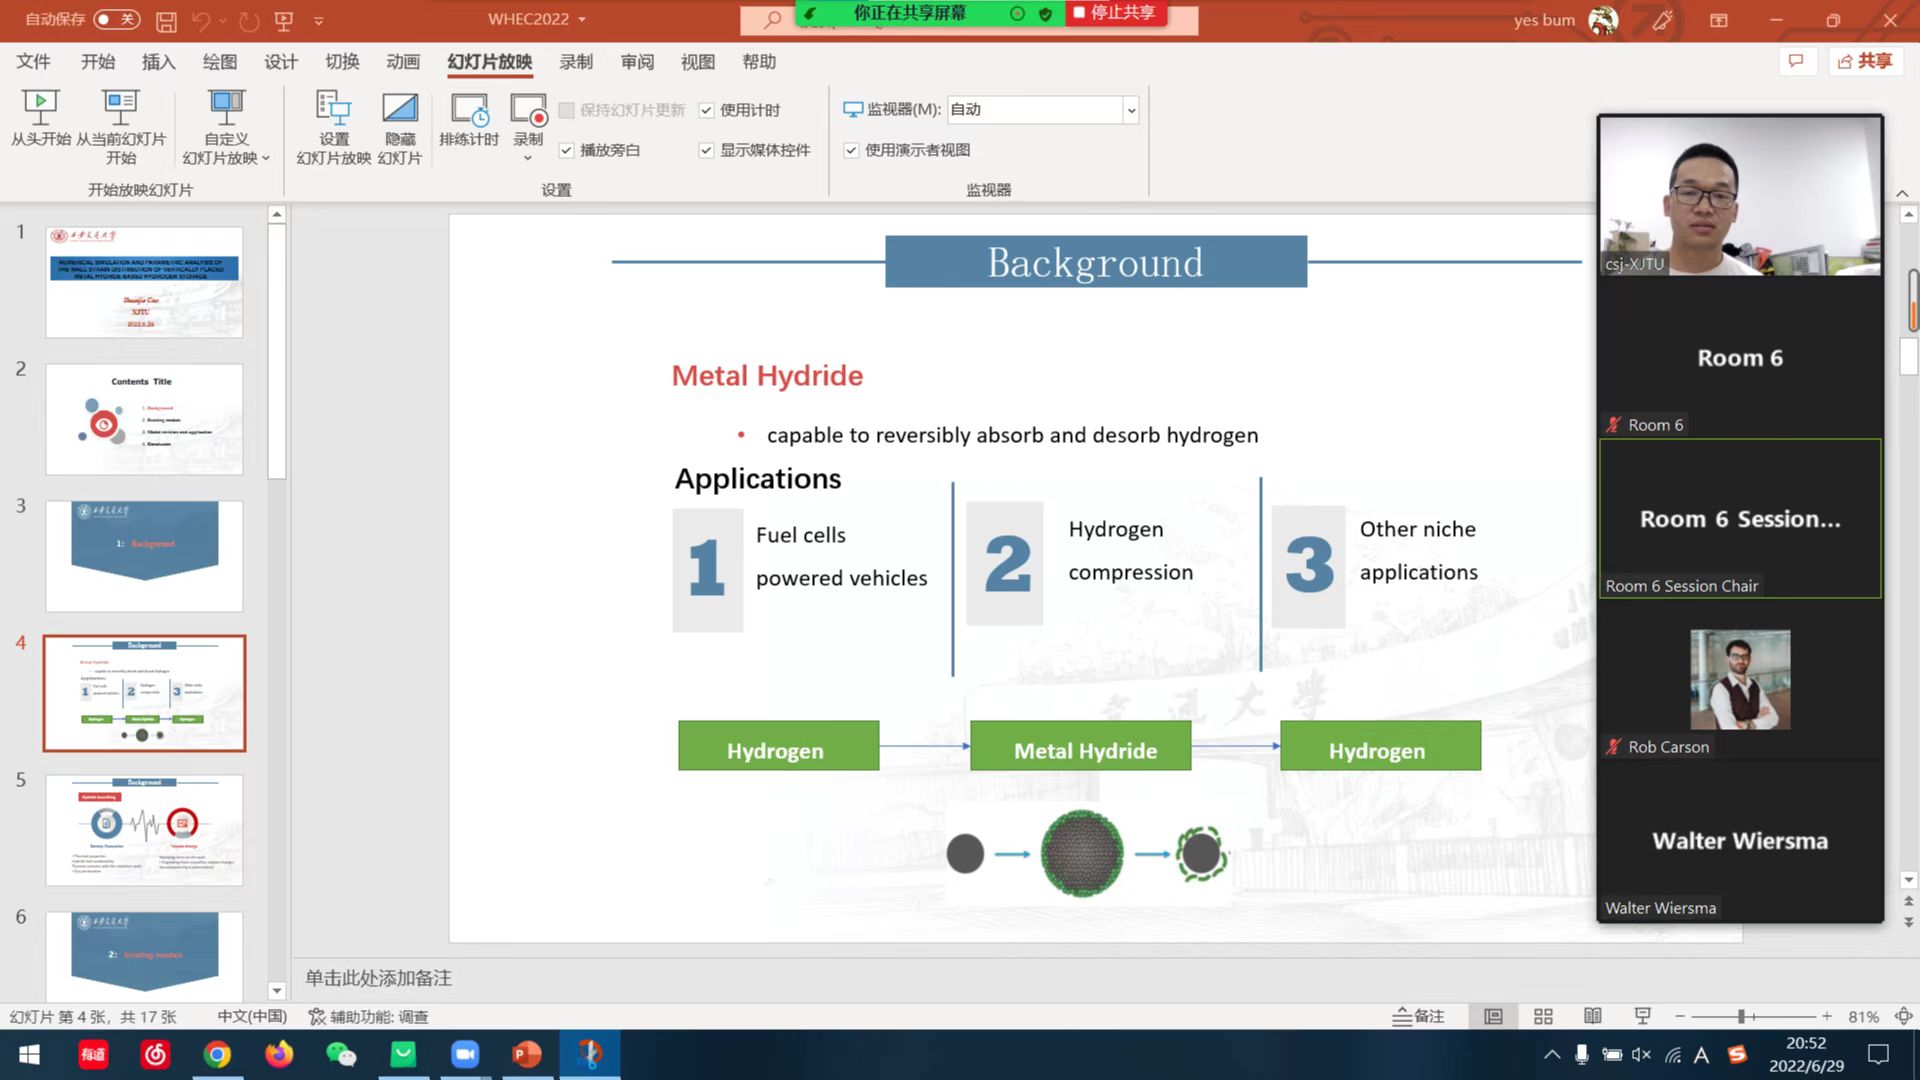Open the Design ribbon tab
The image size is (1920, 1080).
point(281,62)
